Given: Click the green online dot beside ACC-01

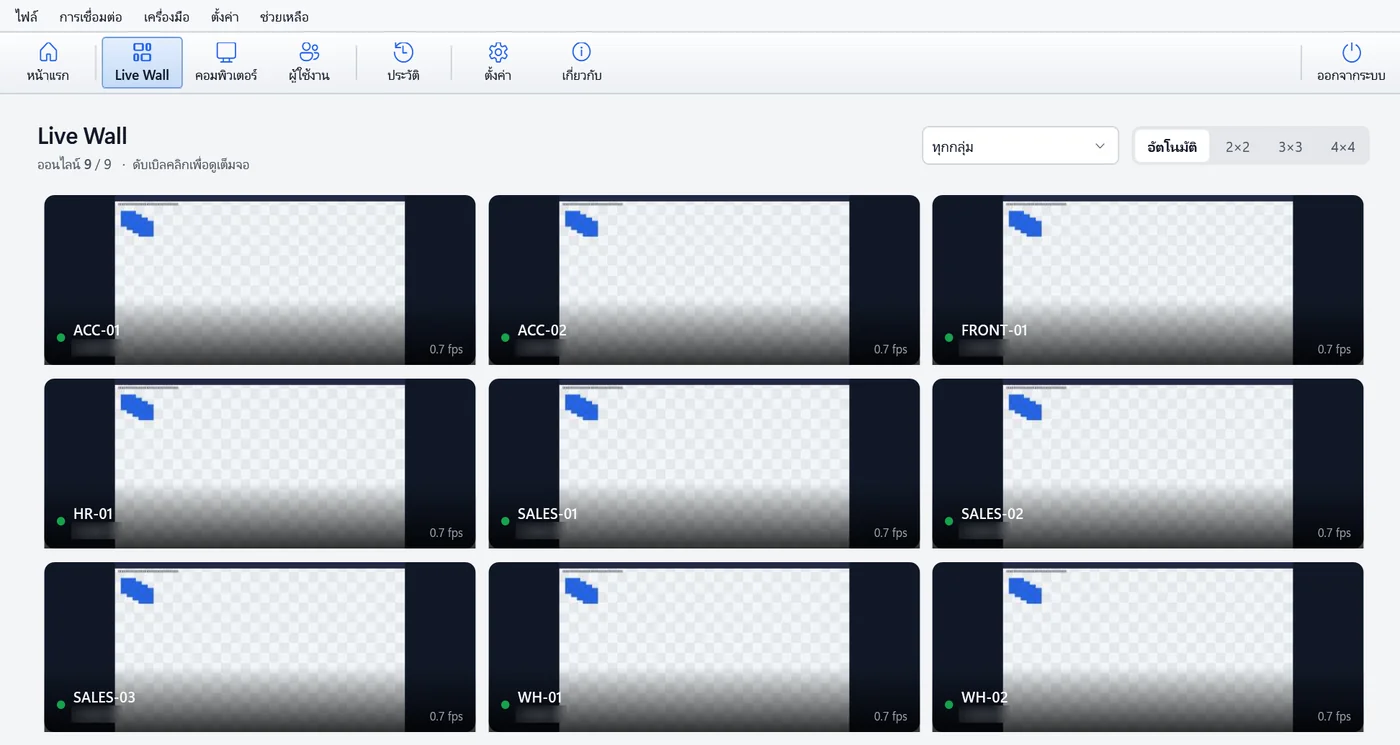Looking at the screenshot, I should click(61, 337).
